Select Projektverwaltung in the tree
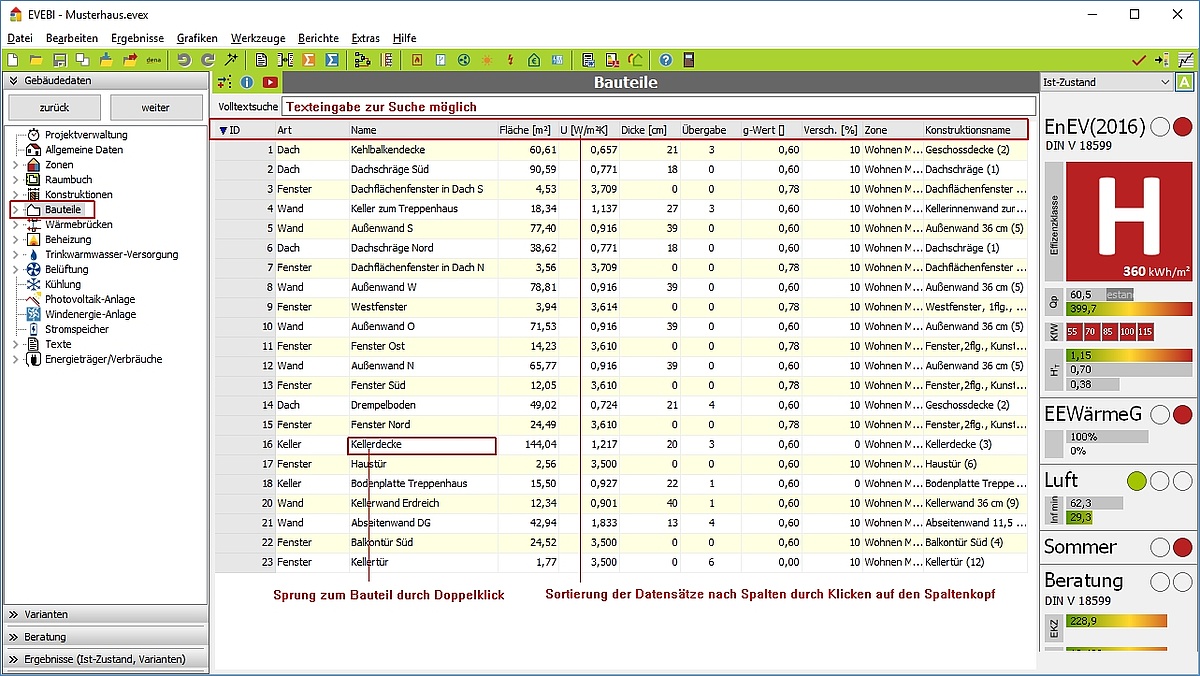This screenshot has width=1200, height=676. click(86, 134)
